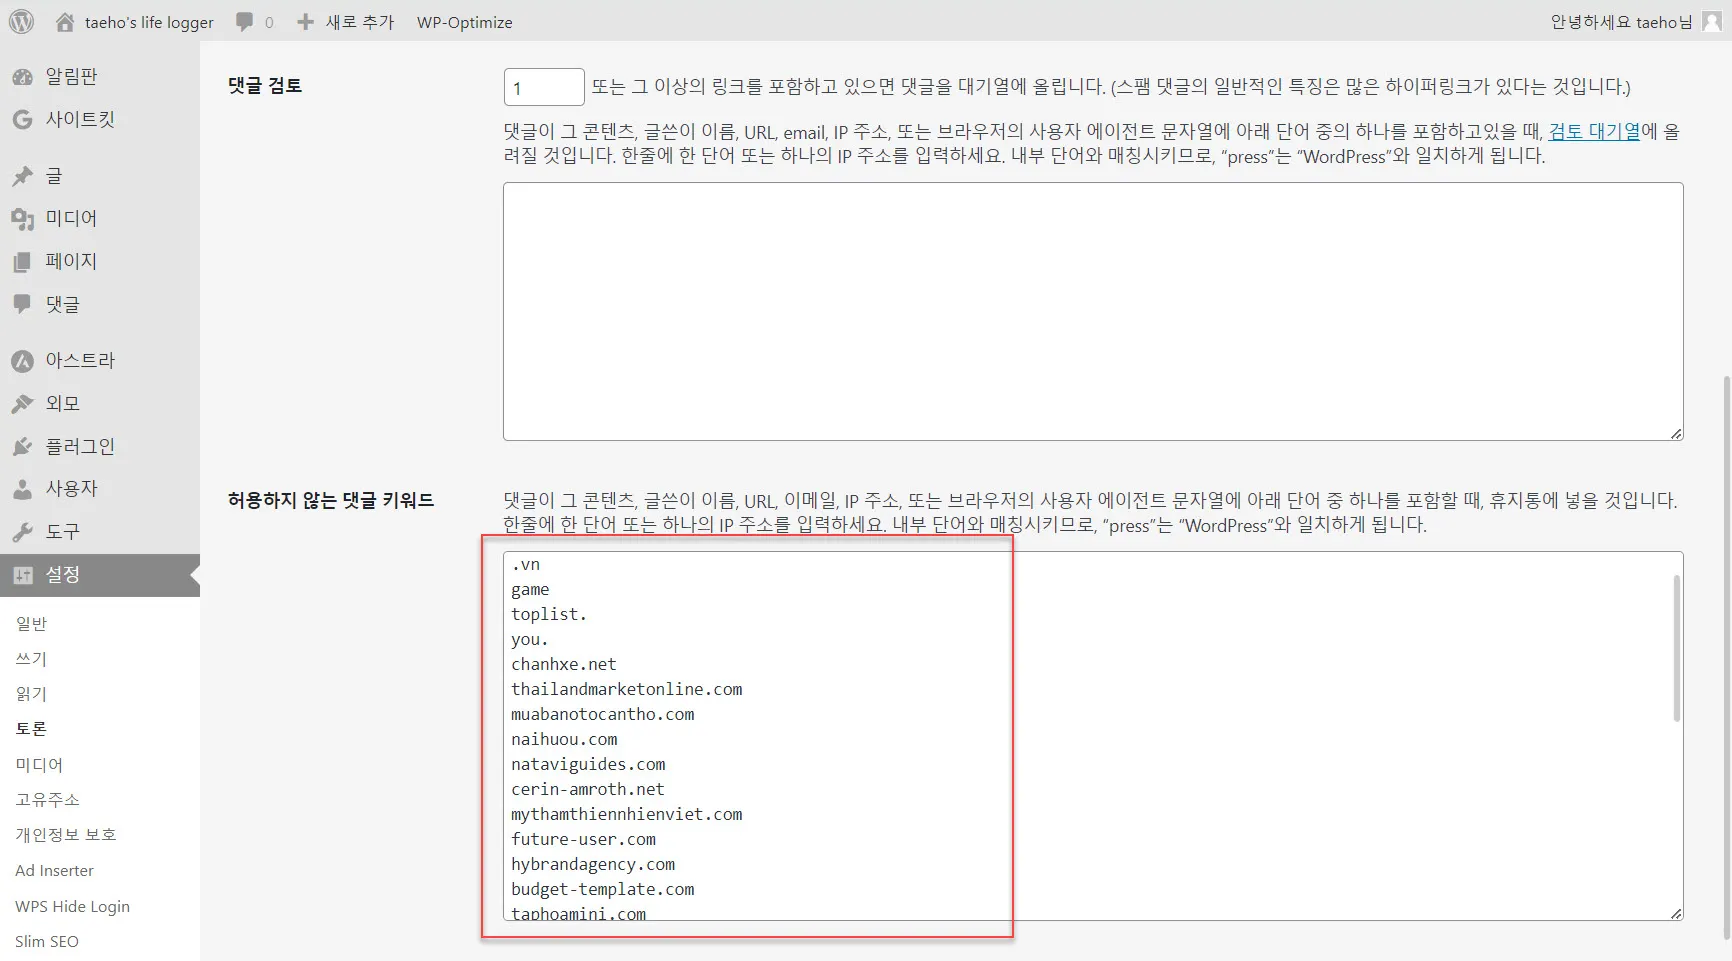The image size is (1732, 961).
Task: Click inside the empty 댓글 검토 textarea
Action: [x=1093, y=311]
